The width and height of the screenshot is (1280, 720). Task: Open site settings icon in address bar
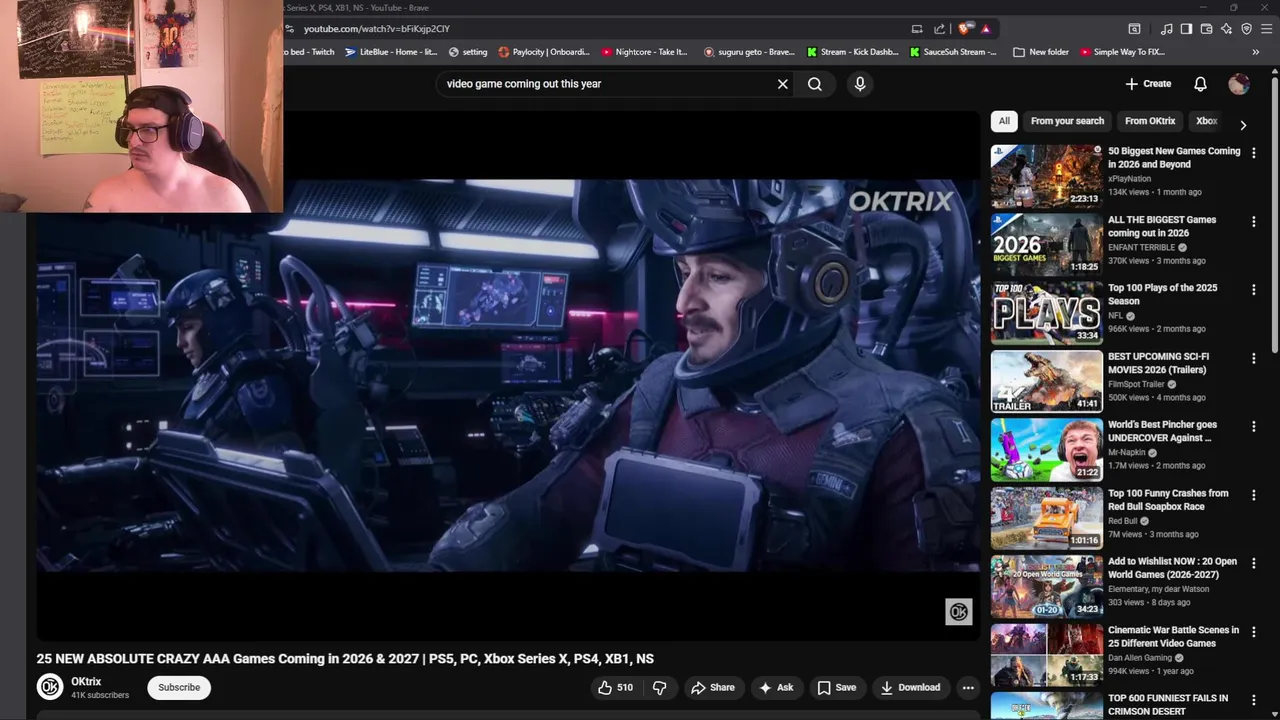(290, 29)
